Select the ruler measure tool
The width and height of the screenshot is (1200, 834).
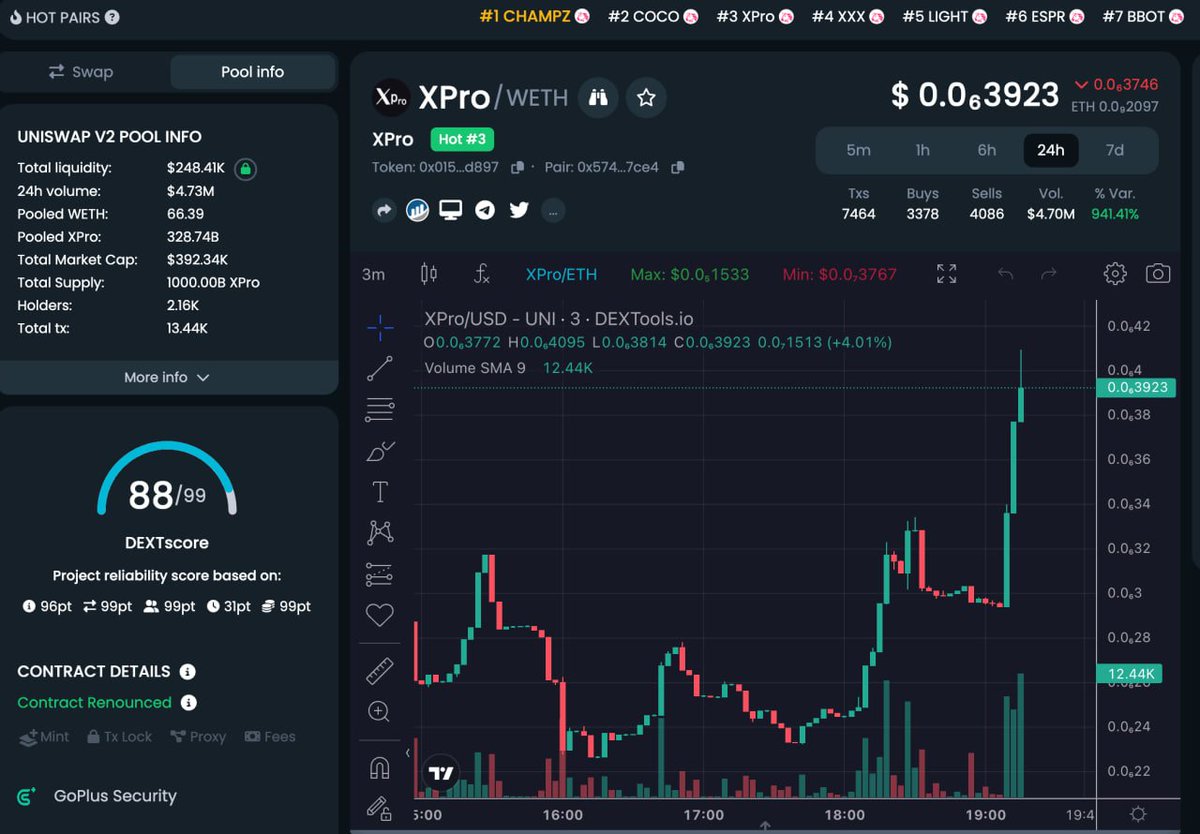pyautogui.click(x=380, y=671)
